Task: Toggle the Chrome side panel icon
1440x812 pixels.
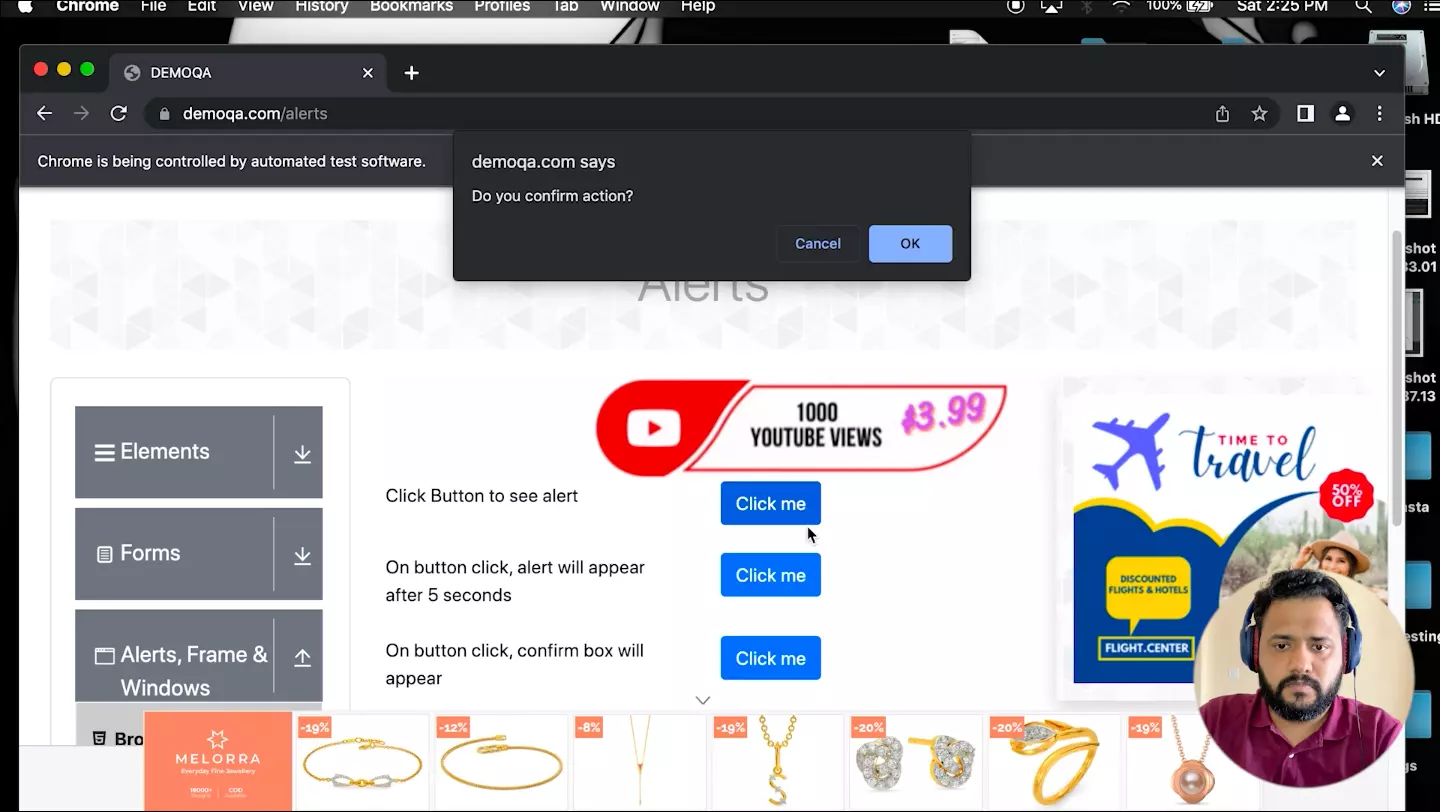Action: [1305, 114]
